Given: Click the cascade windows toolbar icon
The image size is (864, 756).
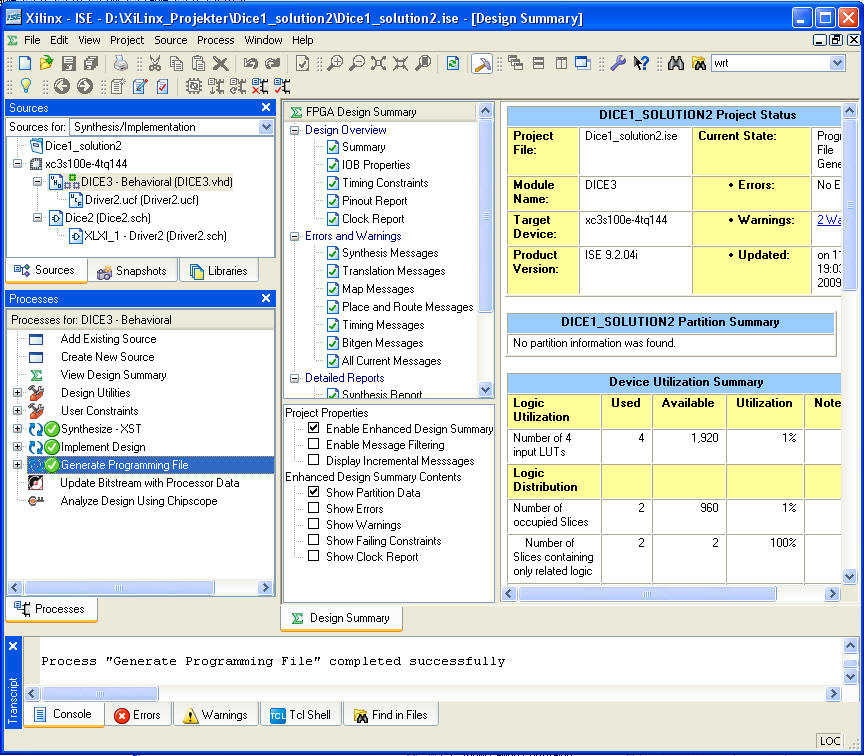Looking at the screenshot, I should pos(516,63).
